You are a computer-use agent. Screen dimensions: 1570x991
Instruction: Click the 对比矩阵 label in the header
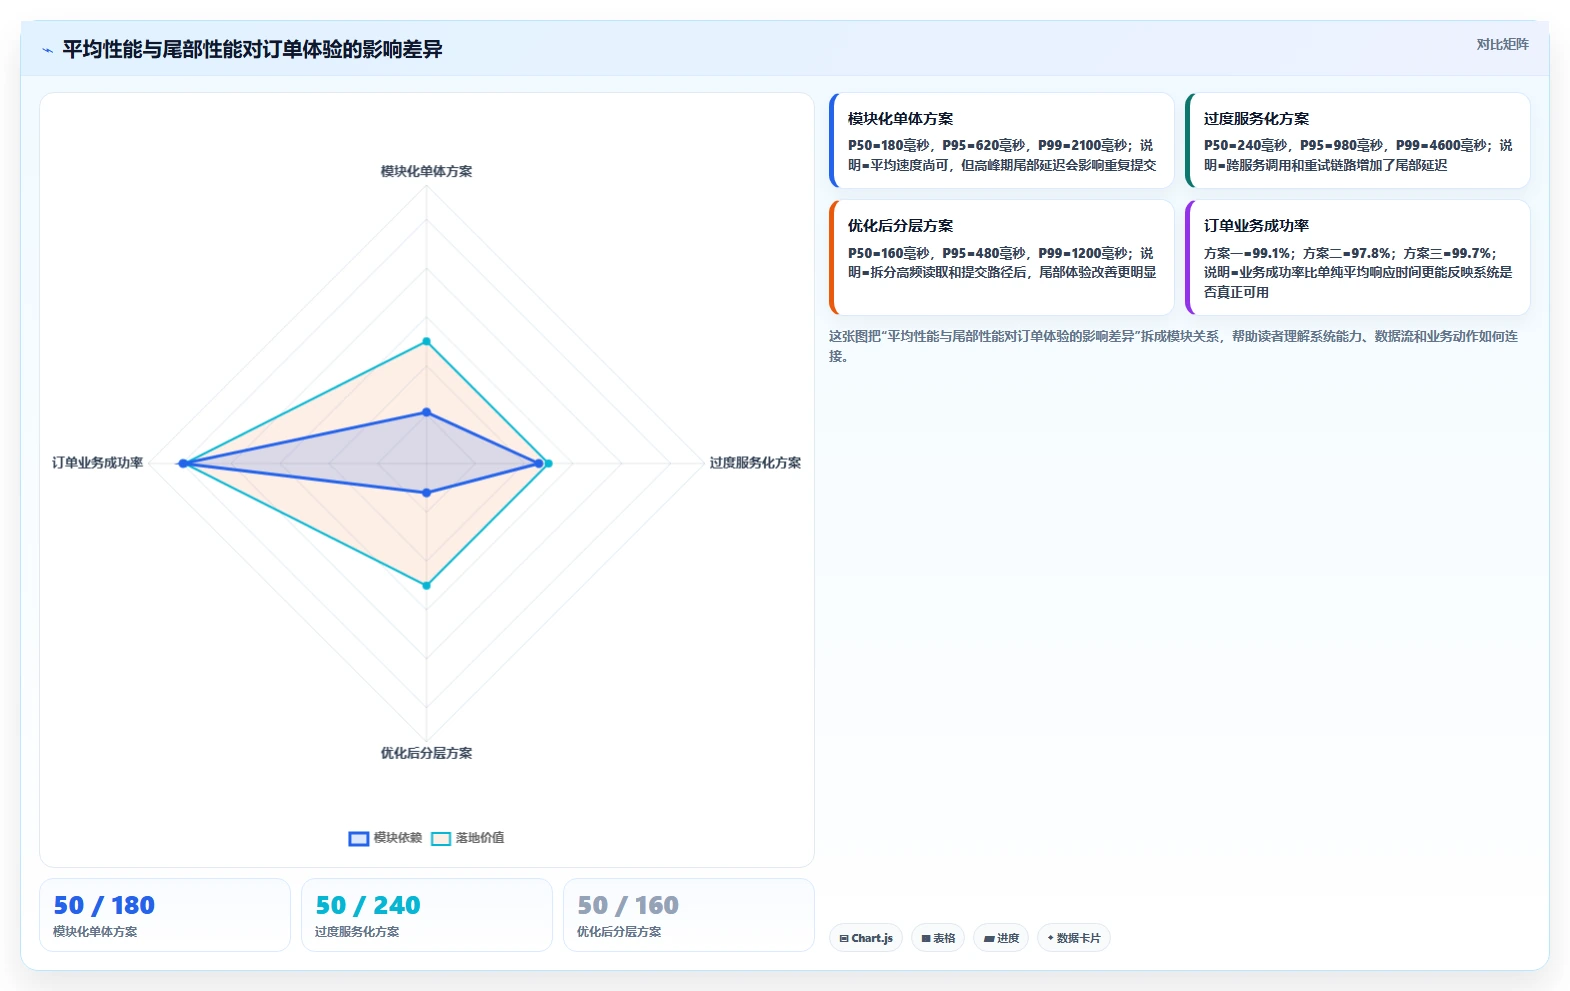pyautogui.click(x=1502, y=44)
